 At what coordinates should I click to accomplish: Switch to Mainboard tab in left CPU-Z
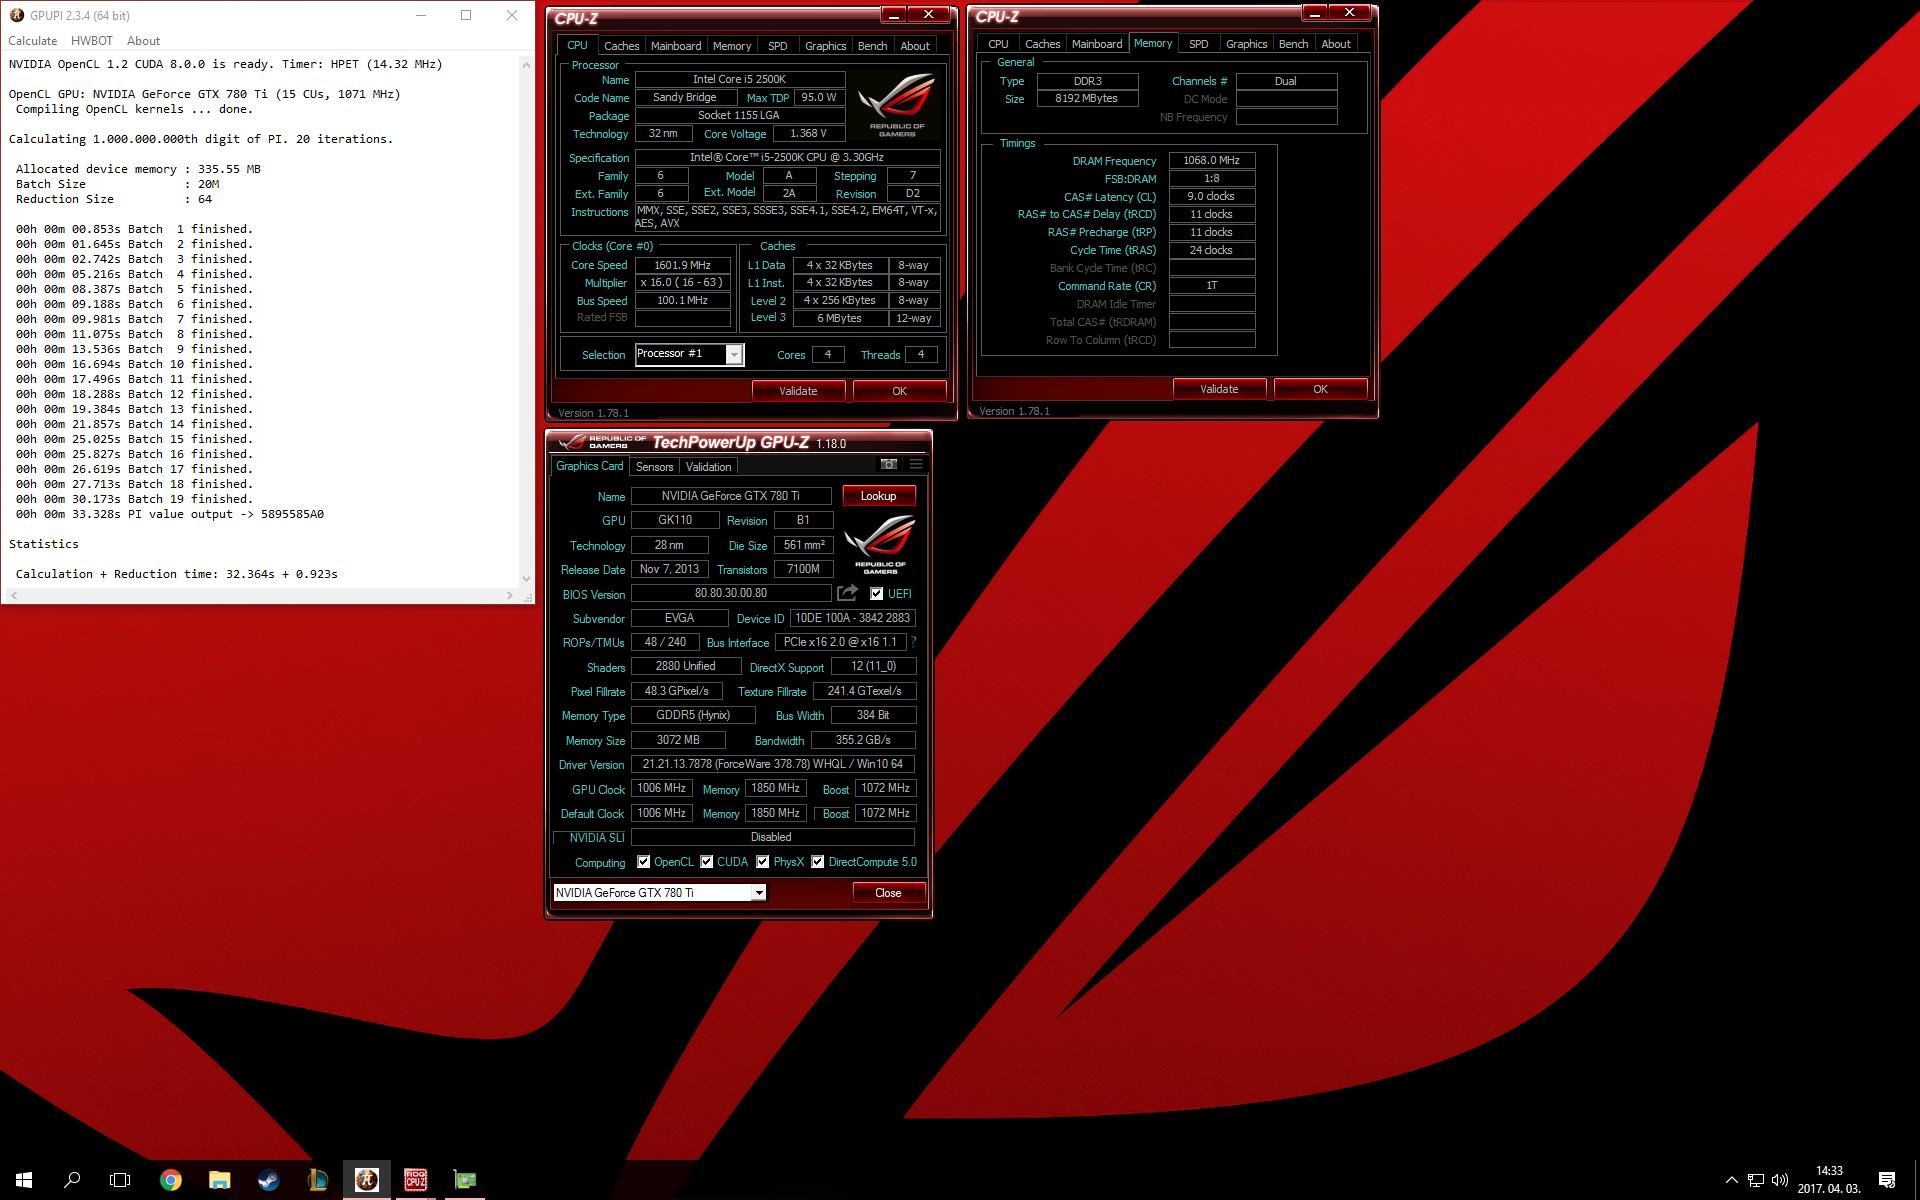tap(676, 46)
